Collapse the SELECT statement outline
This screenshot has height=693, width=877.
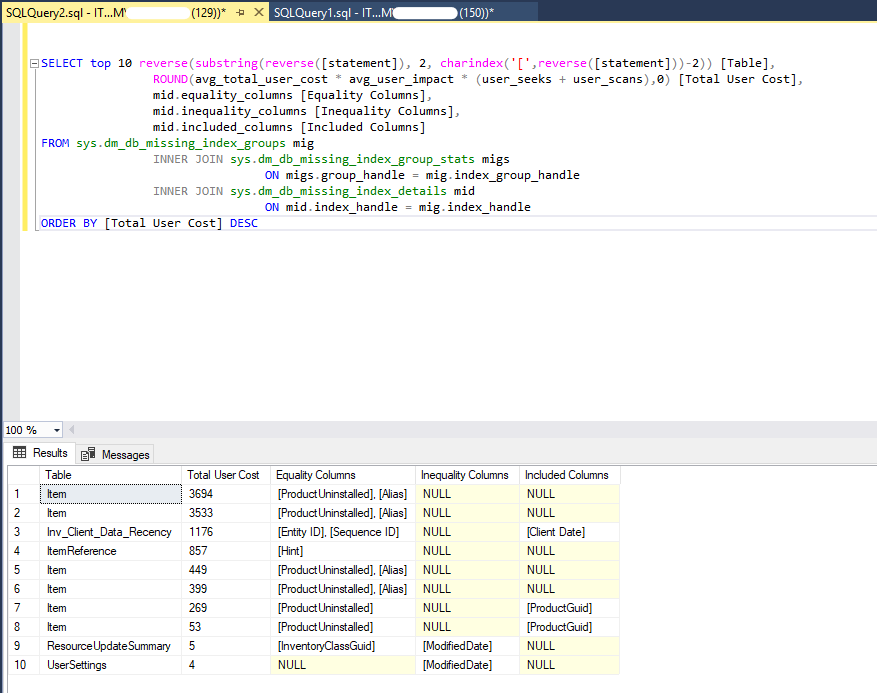coord(33,64)
